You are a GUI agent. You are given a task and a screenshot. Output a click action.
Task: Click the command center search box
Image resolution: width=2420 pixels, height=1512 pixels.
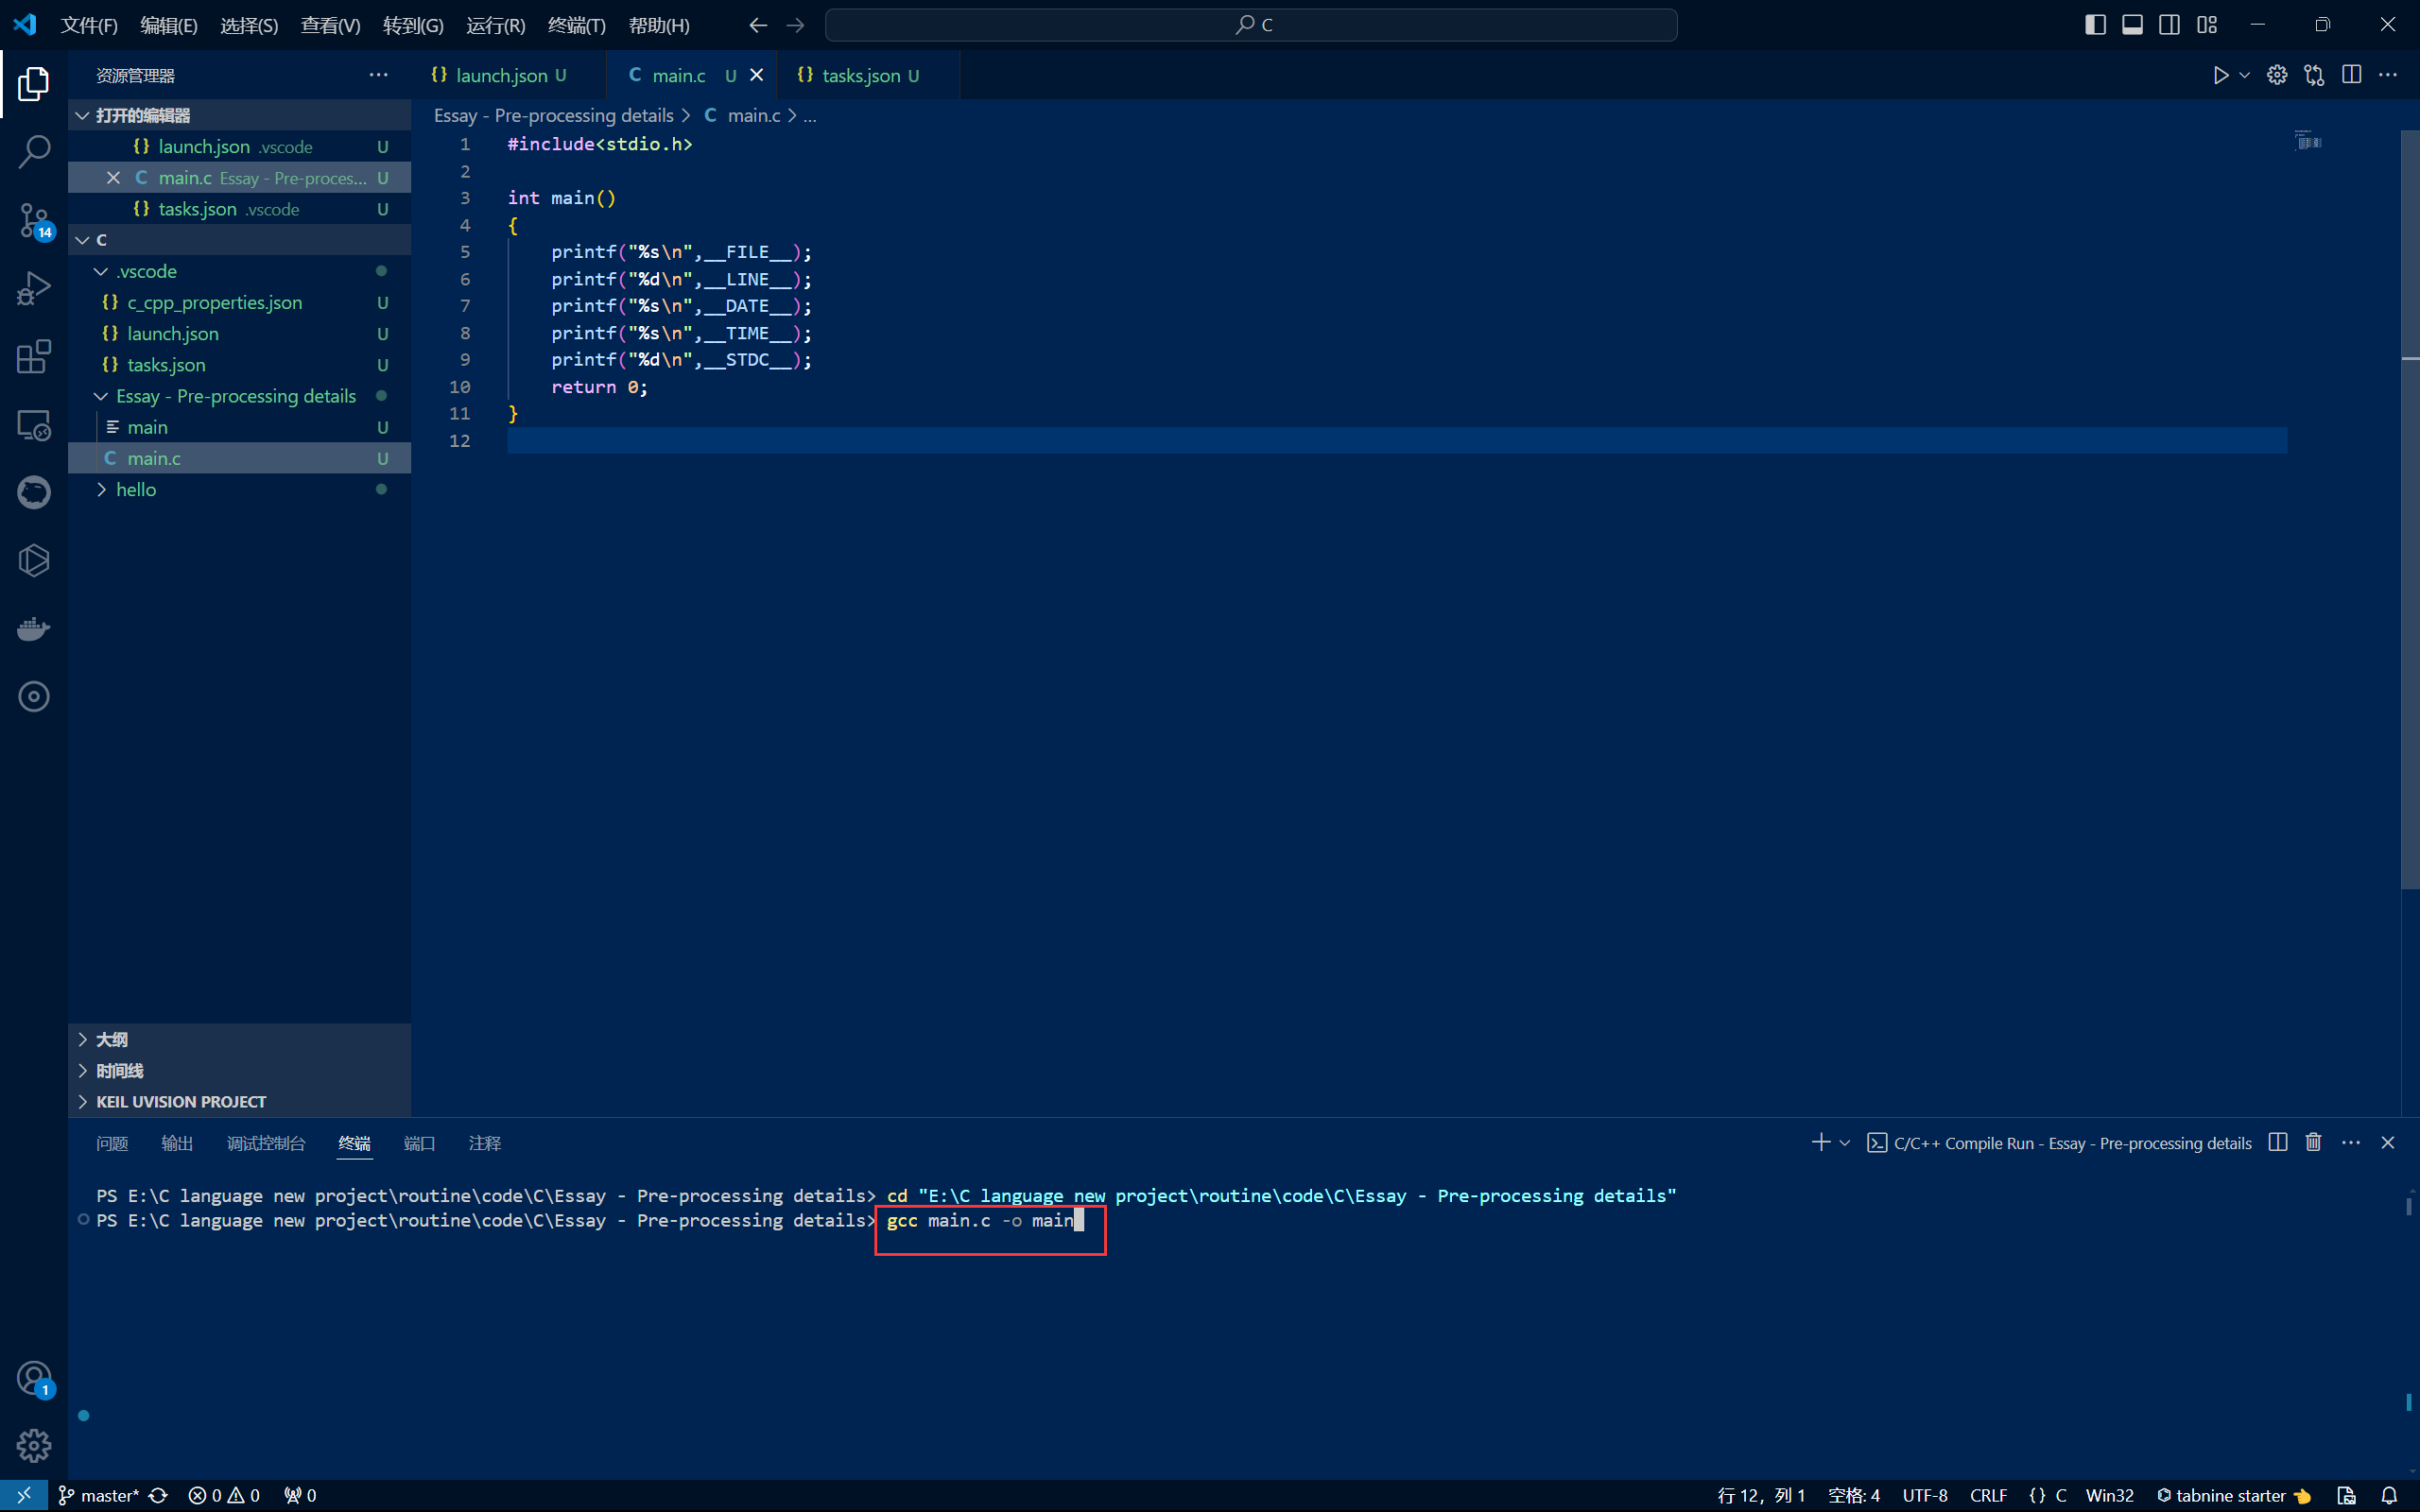pos(1251,25)
